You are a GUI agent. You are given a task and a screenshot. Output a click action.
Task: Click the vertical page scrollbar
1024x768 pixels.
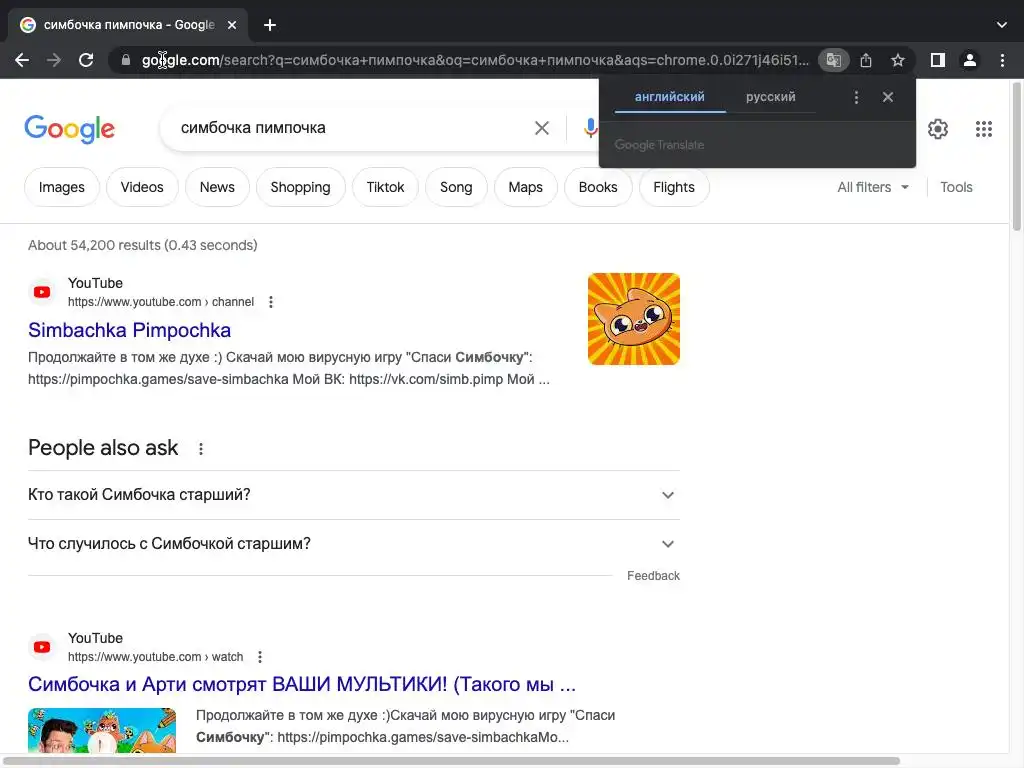coord(1017,157)
